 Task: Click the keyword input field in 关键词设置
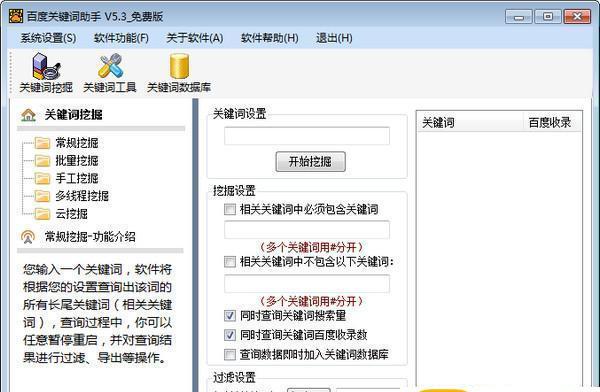(307, 136)
